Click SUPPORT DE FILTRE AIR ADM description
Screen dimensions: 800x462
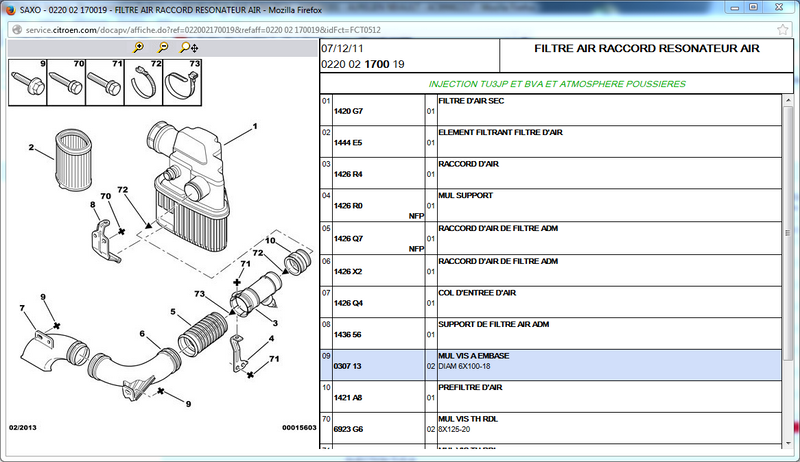click(x=493, y=324)
